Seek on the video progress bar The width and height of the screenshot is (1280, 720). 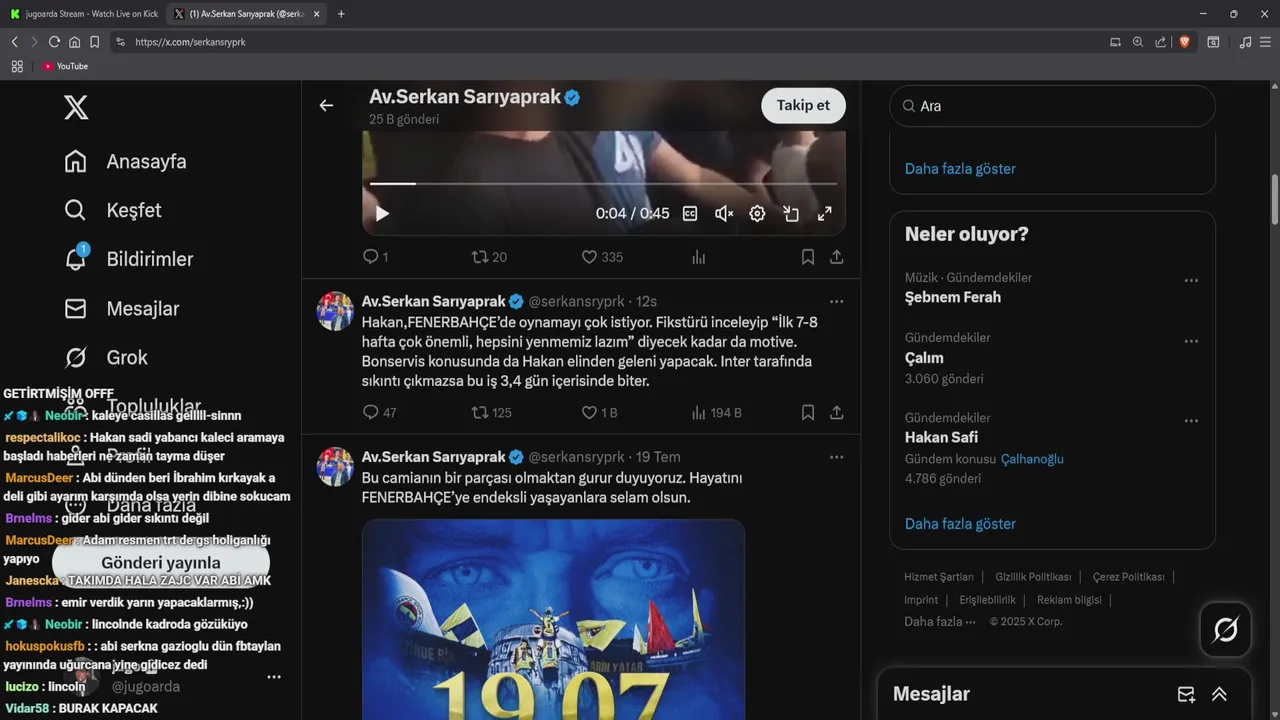pyautogui.click(x=603, y=184)
